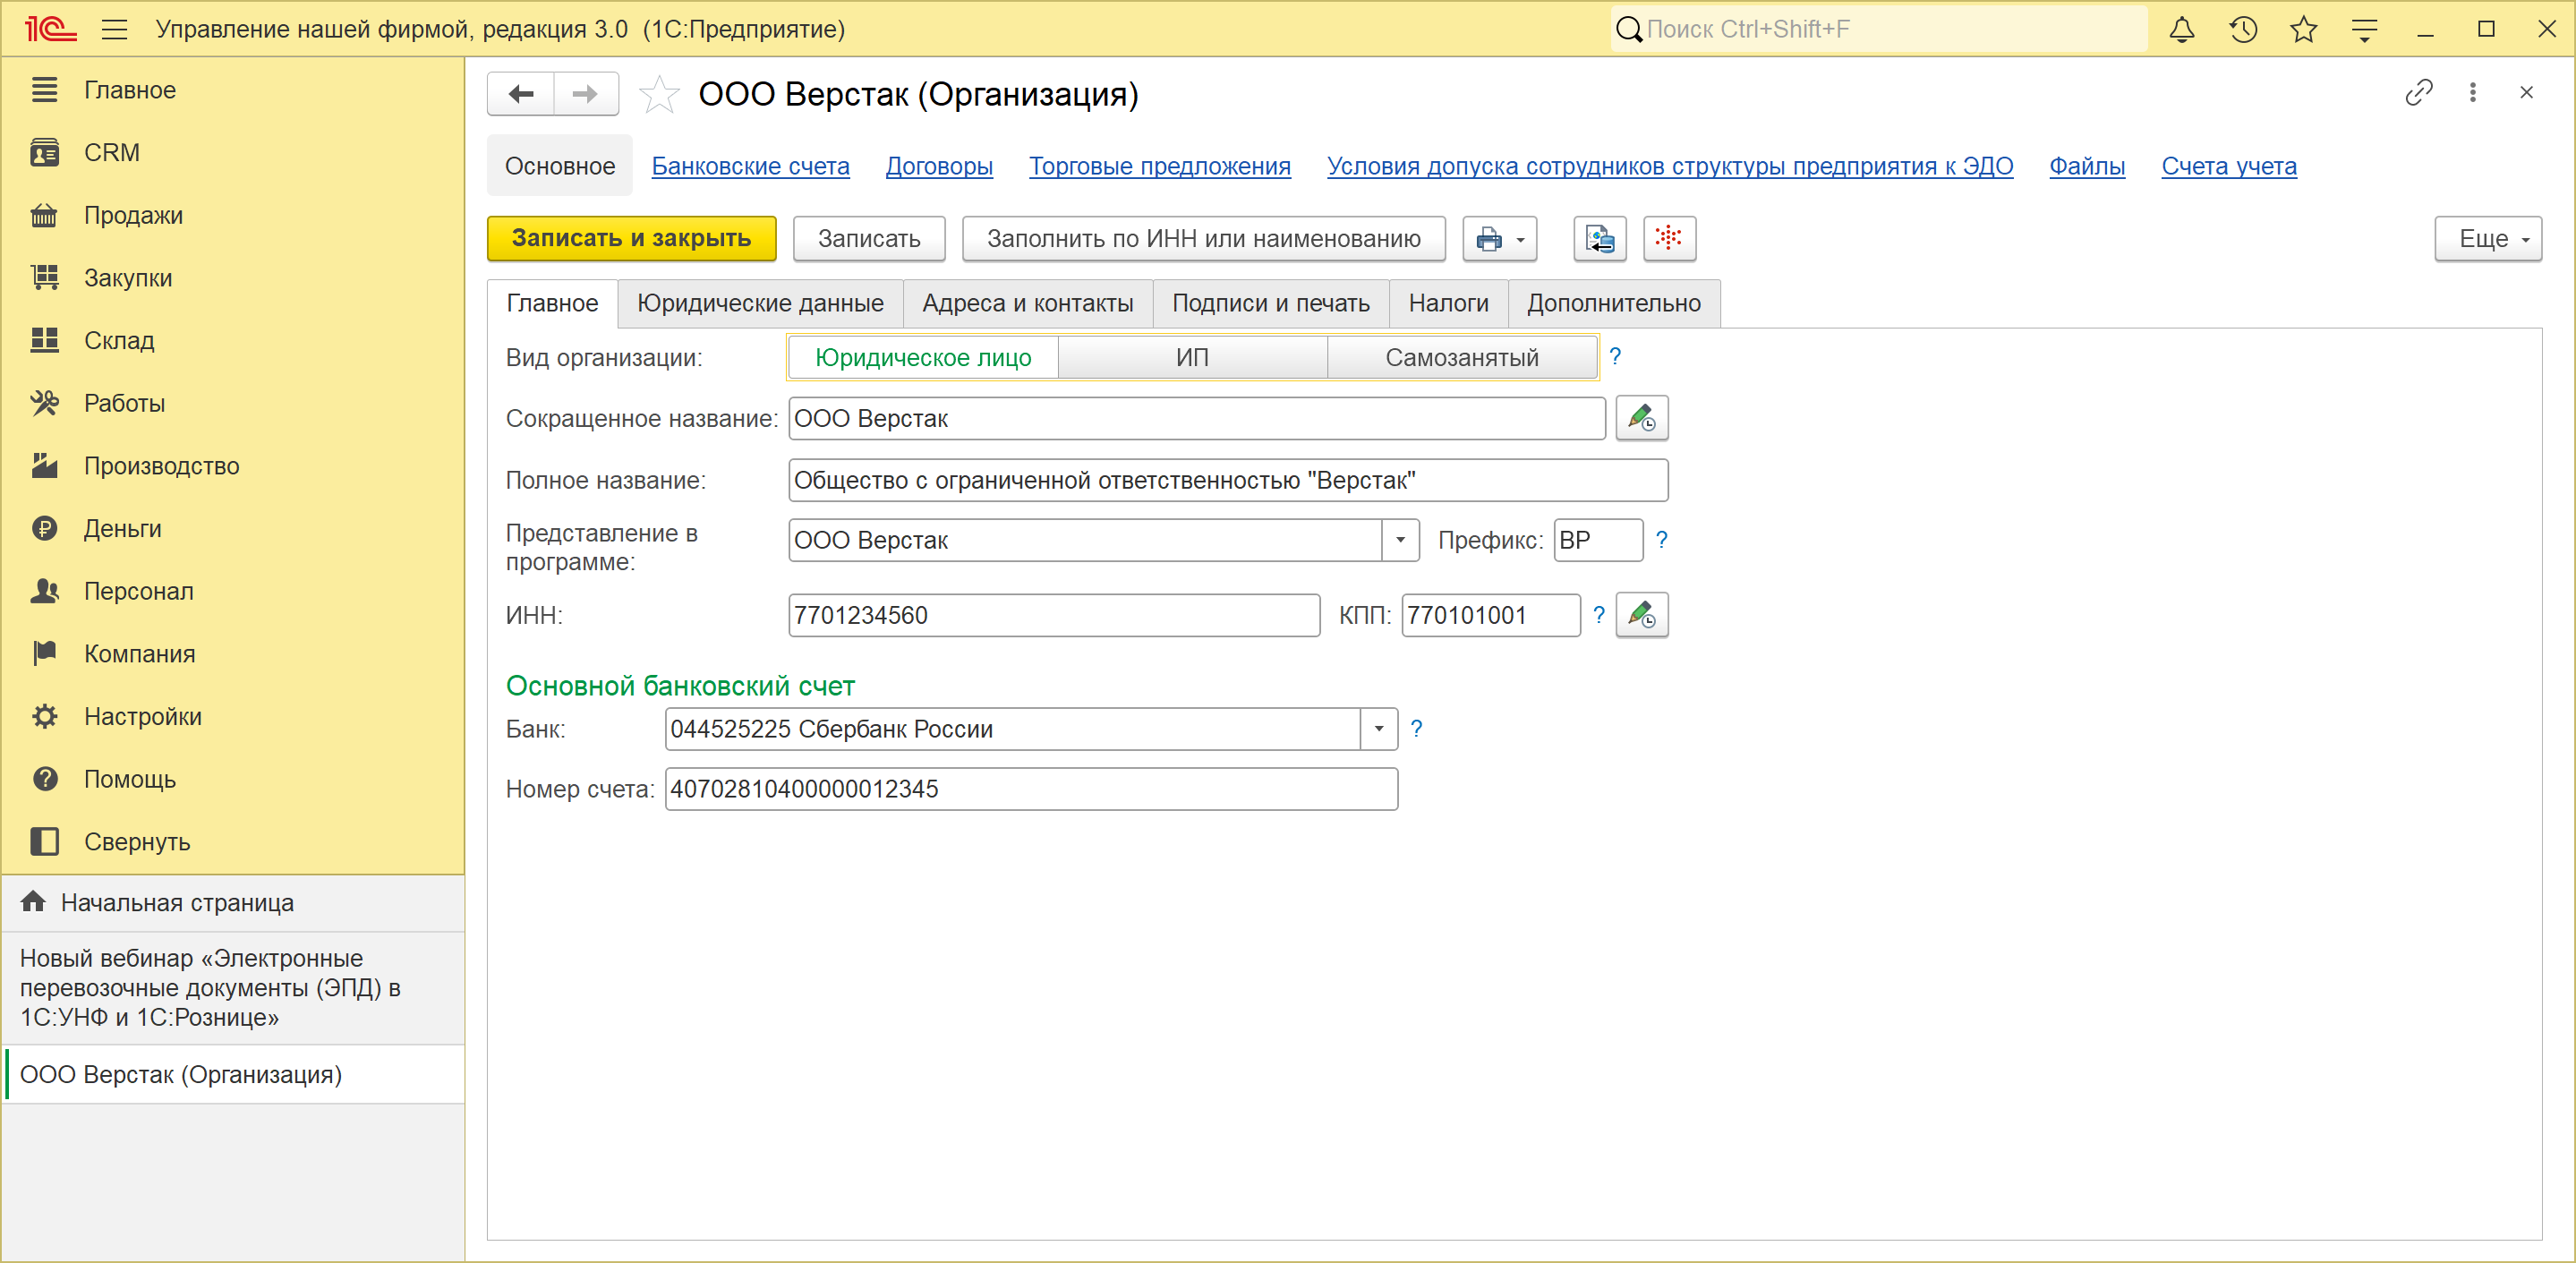Select Юридическое лицо organization type
2576x1263 pixels.
click(923, 358)
